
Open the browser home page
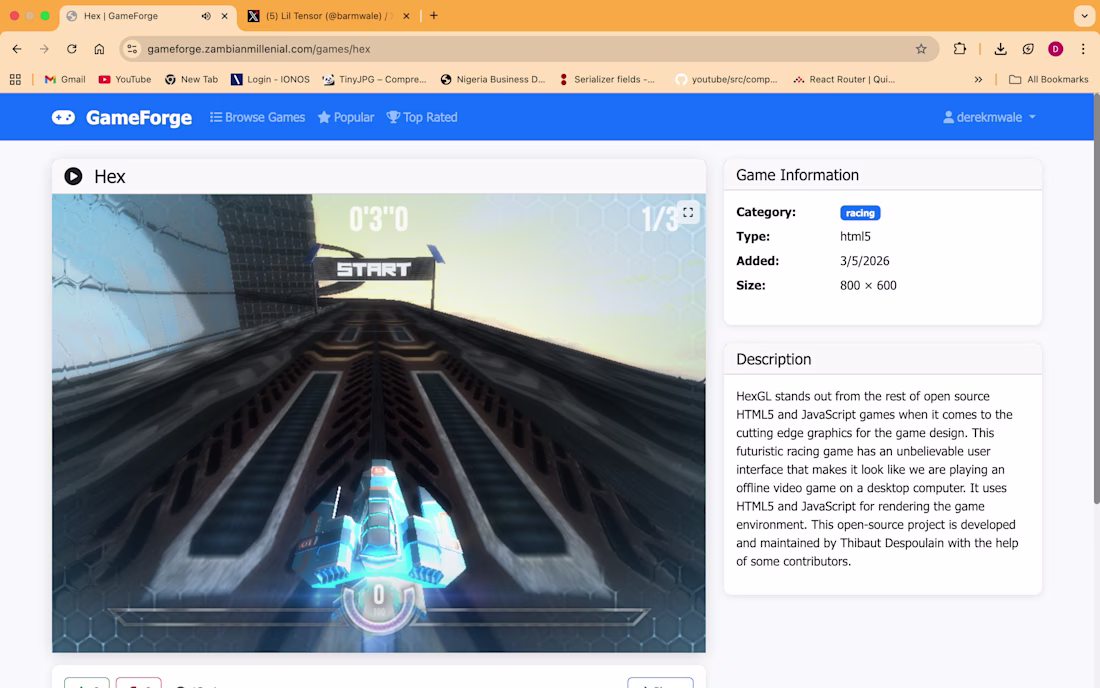(x=99, y=49)
